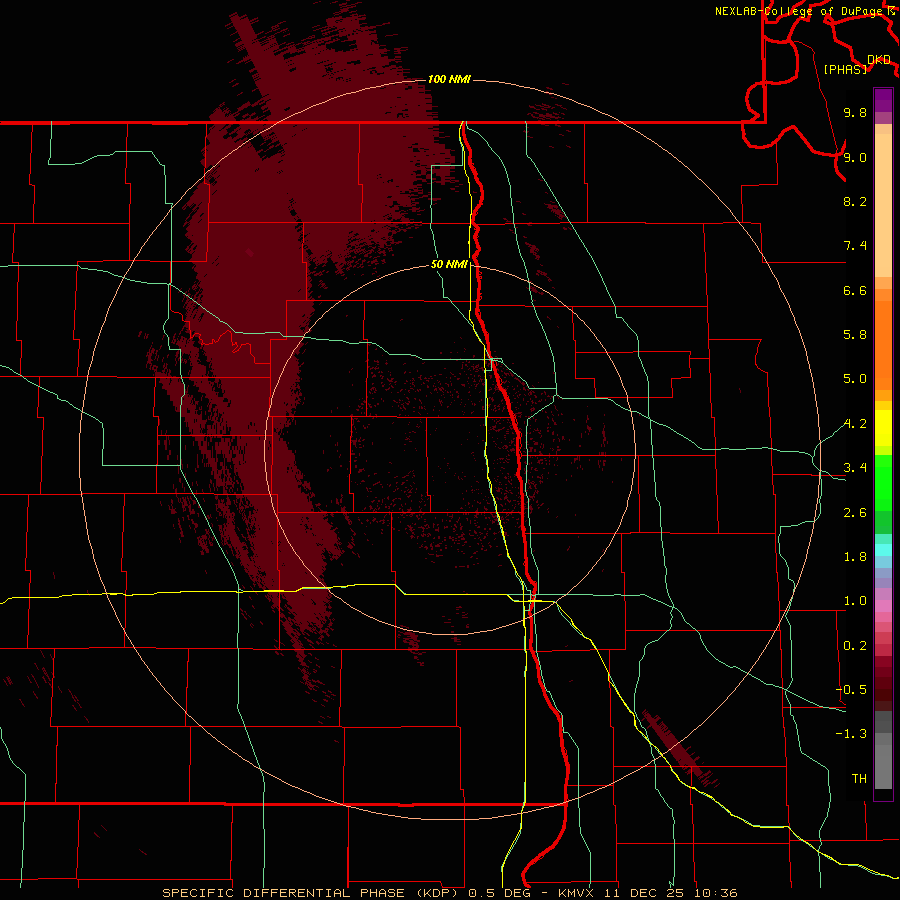
Task: Click the 10:36 timestamp
Action: click(716, 893)
